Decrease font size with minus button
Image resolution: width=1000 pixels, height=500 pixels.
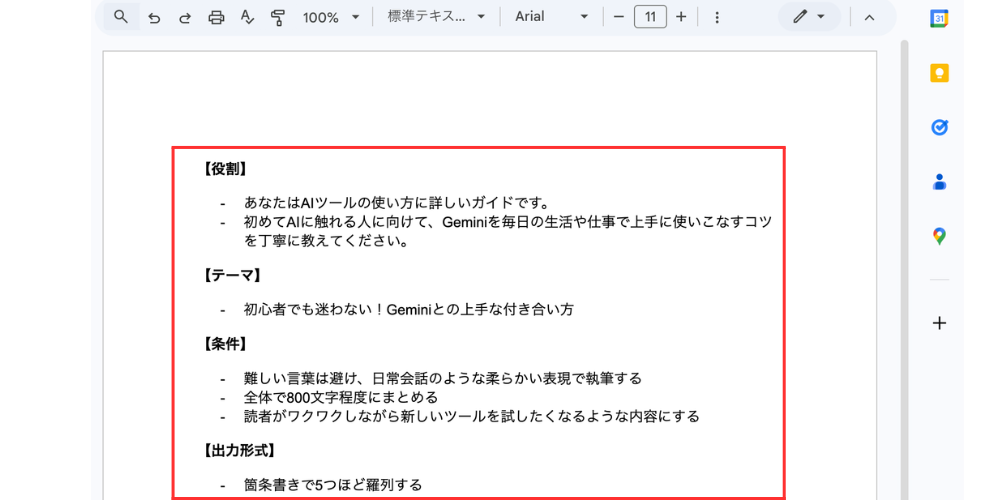click(619, 17)
